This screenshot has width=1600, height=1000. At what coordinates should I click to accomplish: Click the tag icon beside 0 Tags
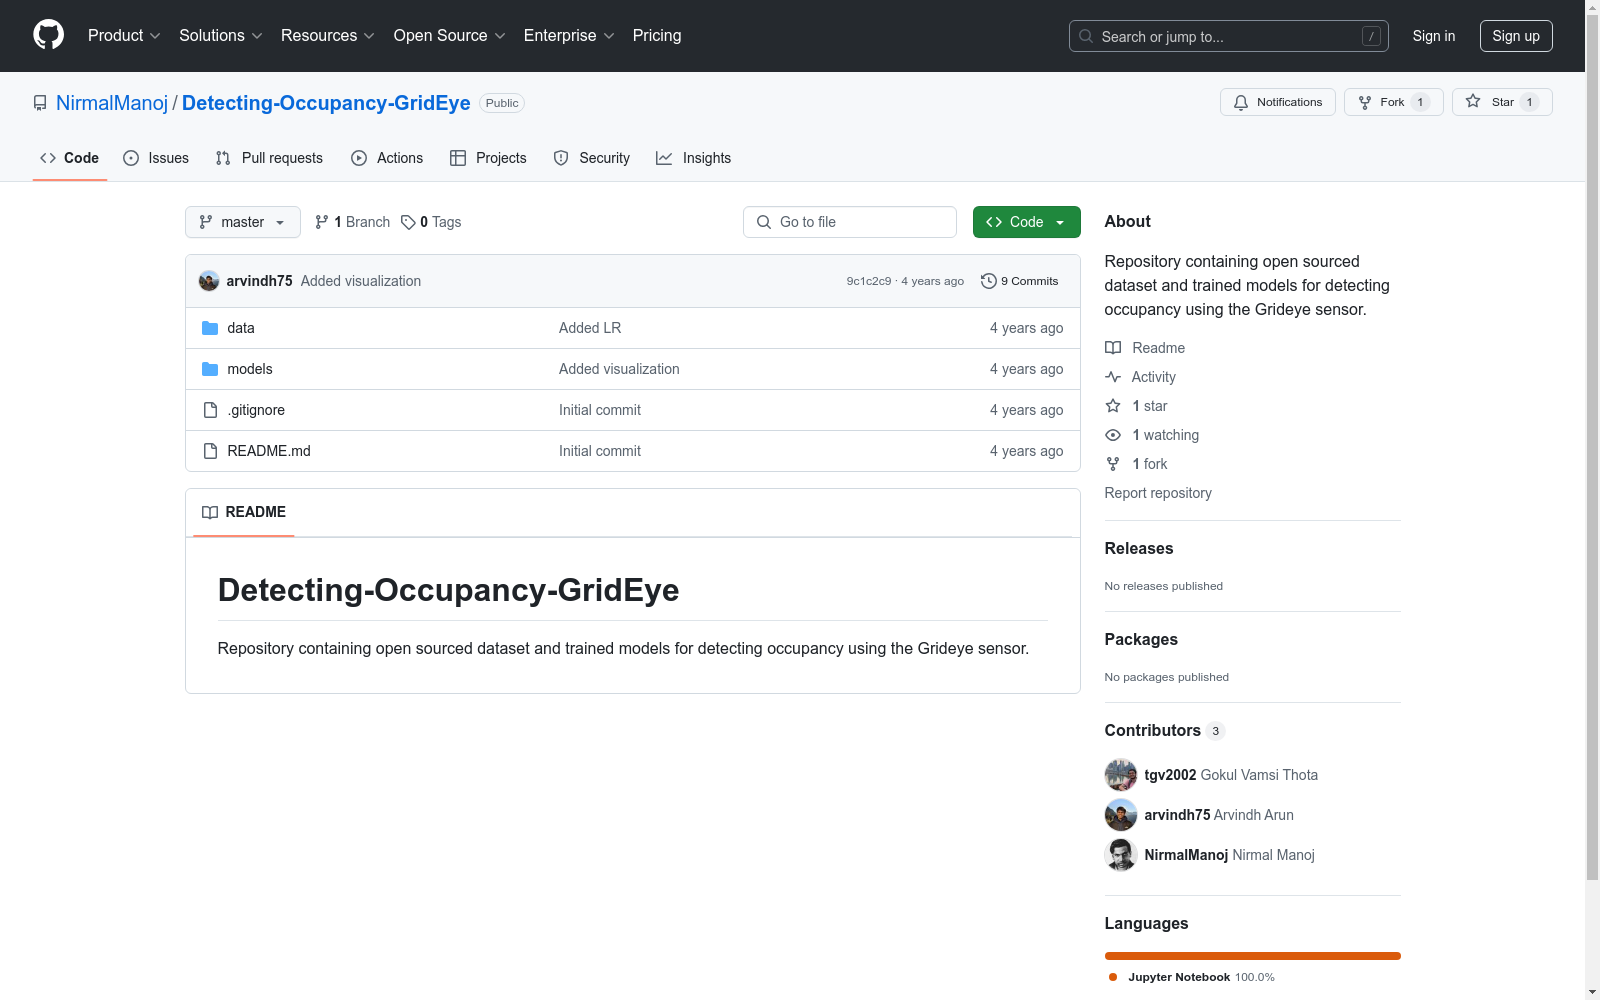(x=408, y=222)
